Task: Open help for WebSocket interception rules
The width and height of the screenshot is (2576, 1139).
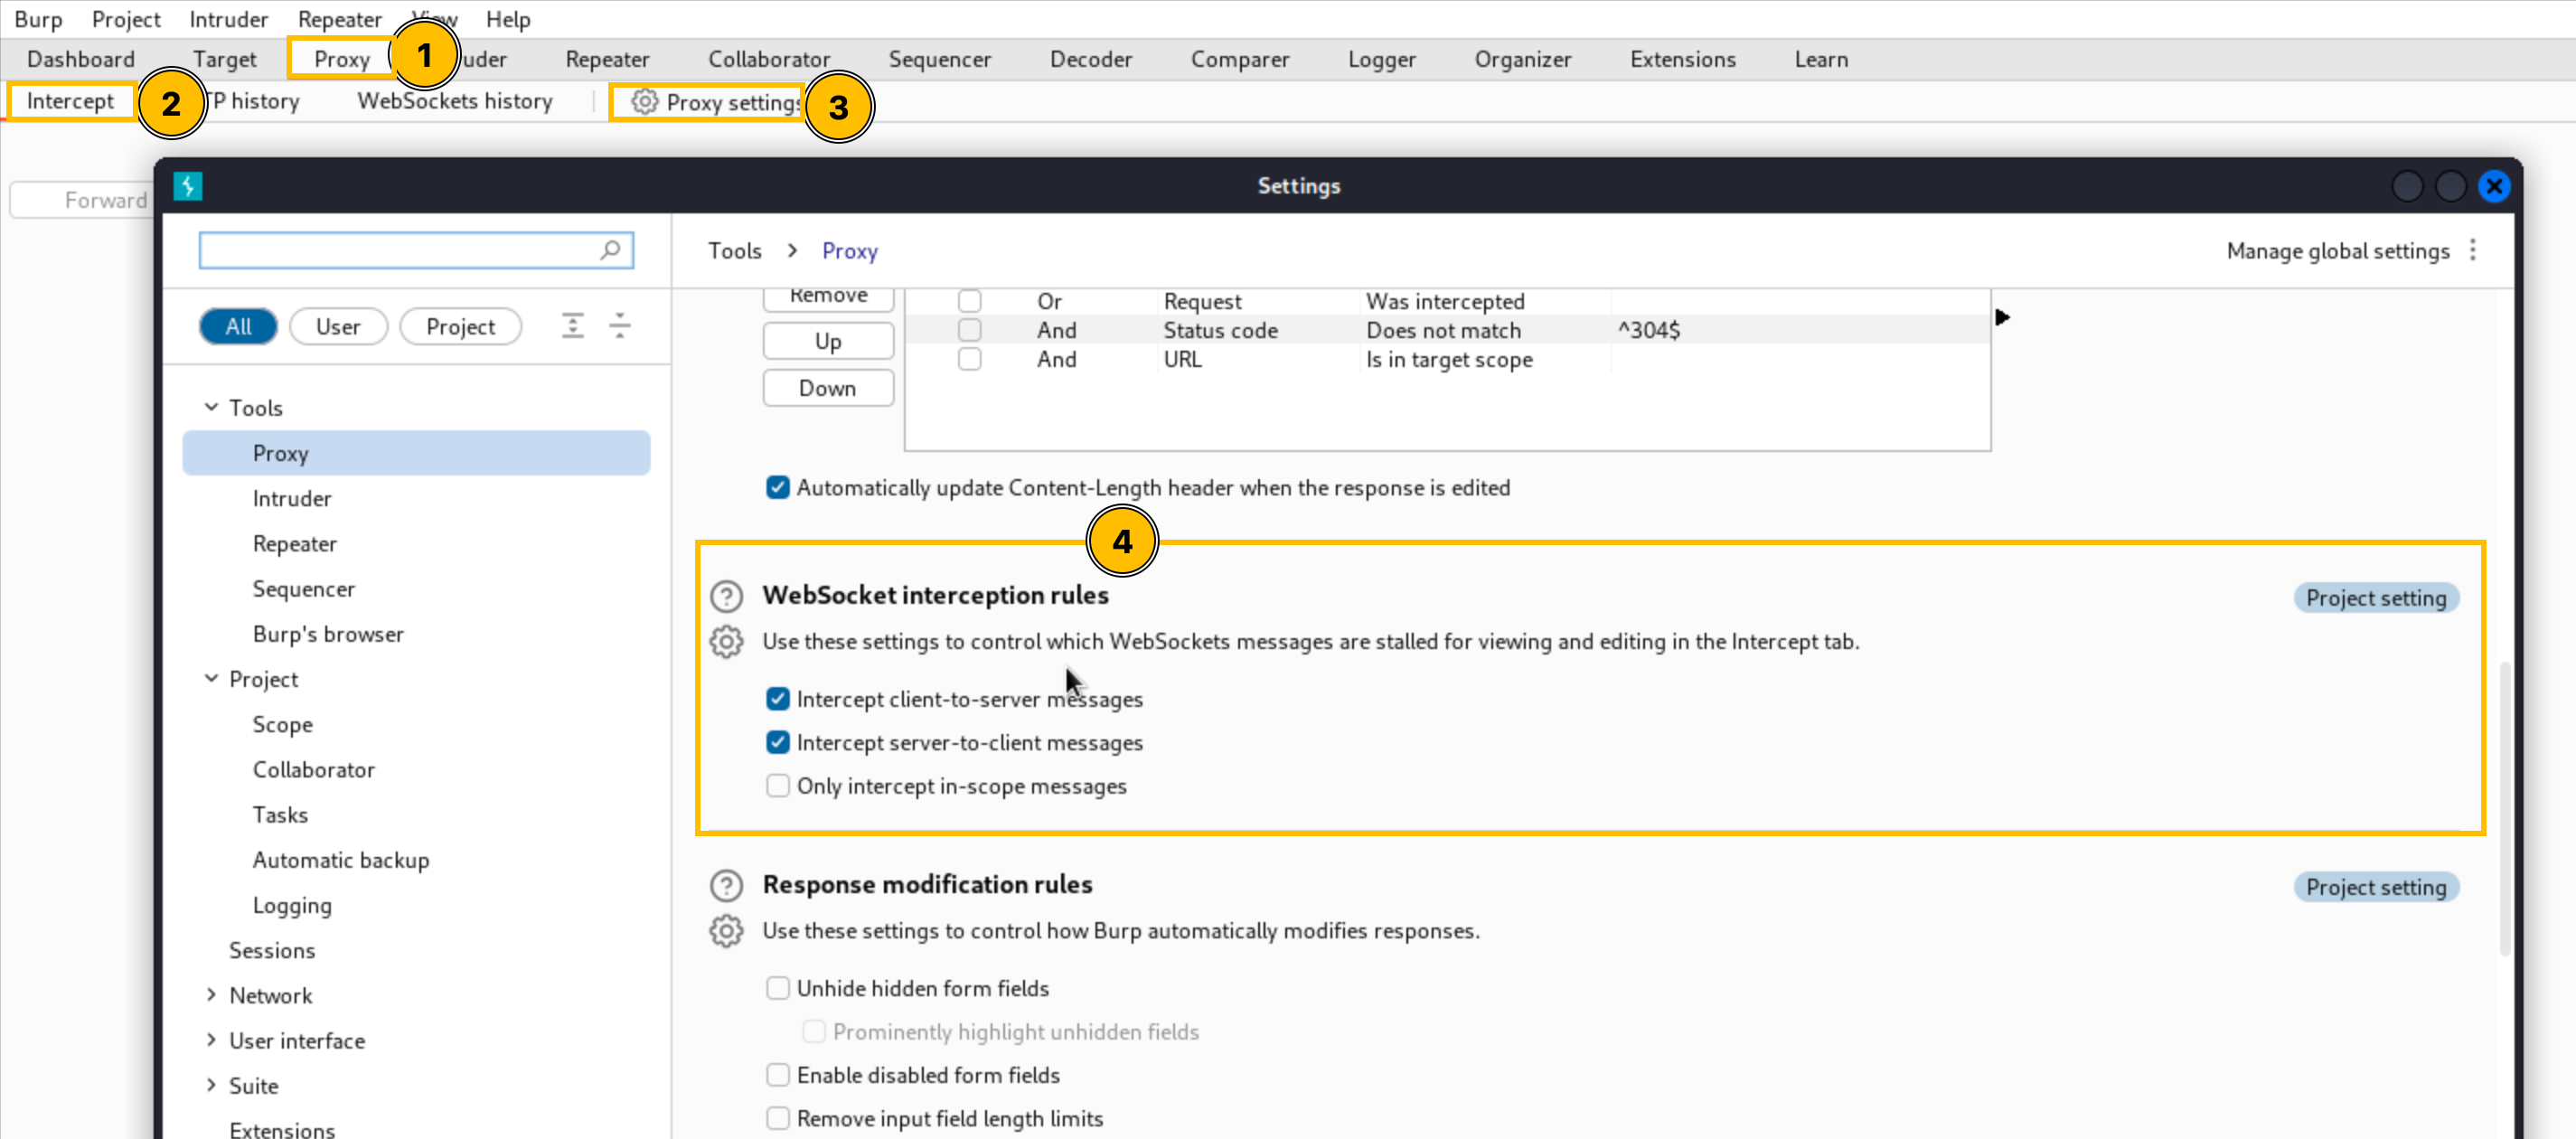Action: [x=726, y=596]
